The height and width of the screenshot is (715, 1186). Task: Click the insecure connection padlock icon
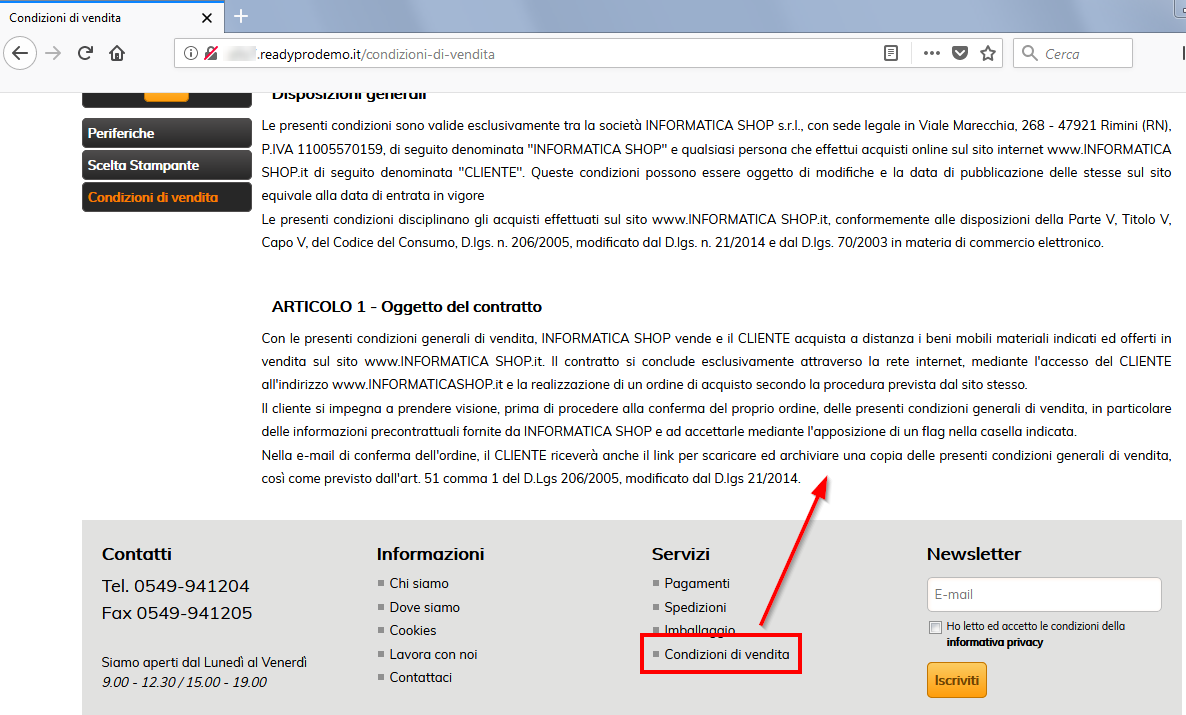coord(211,53)
